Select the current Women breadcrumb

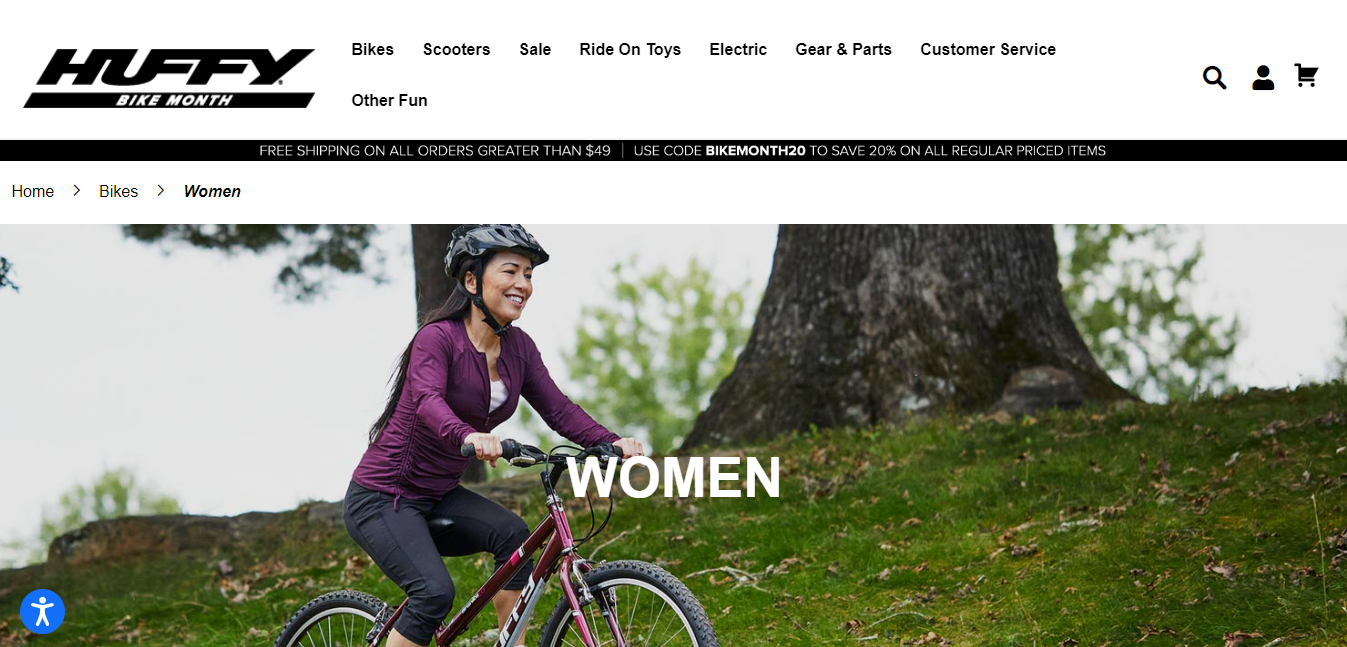(x=212, y=191)
